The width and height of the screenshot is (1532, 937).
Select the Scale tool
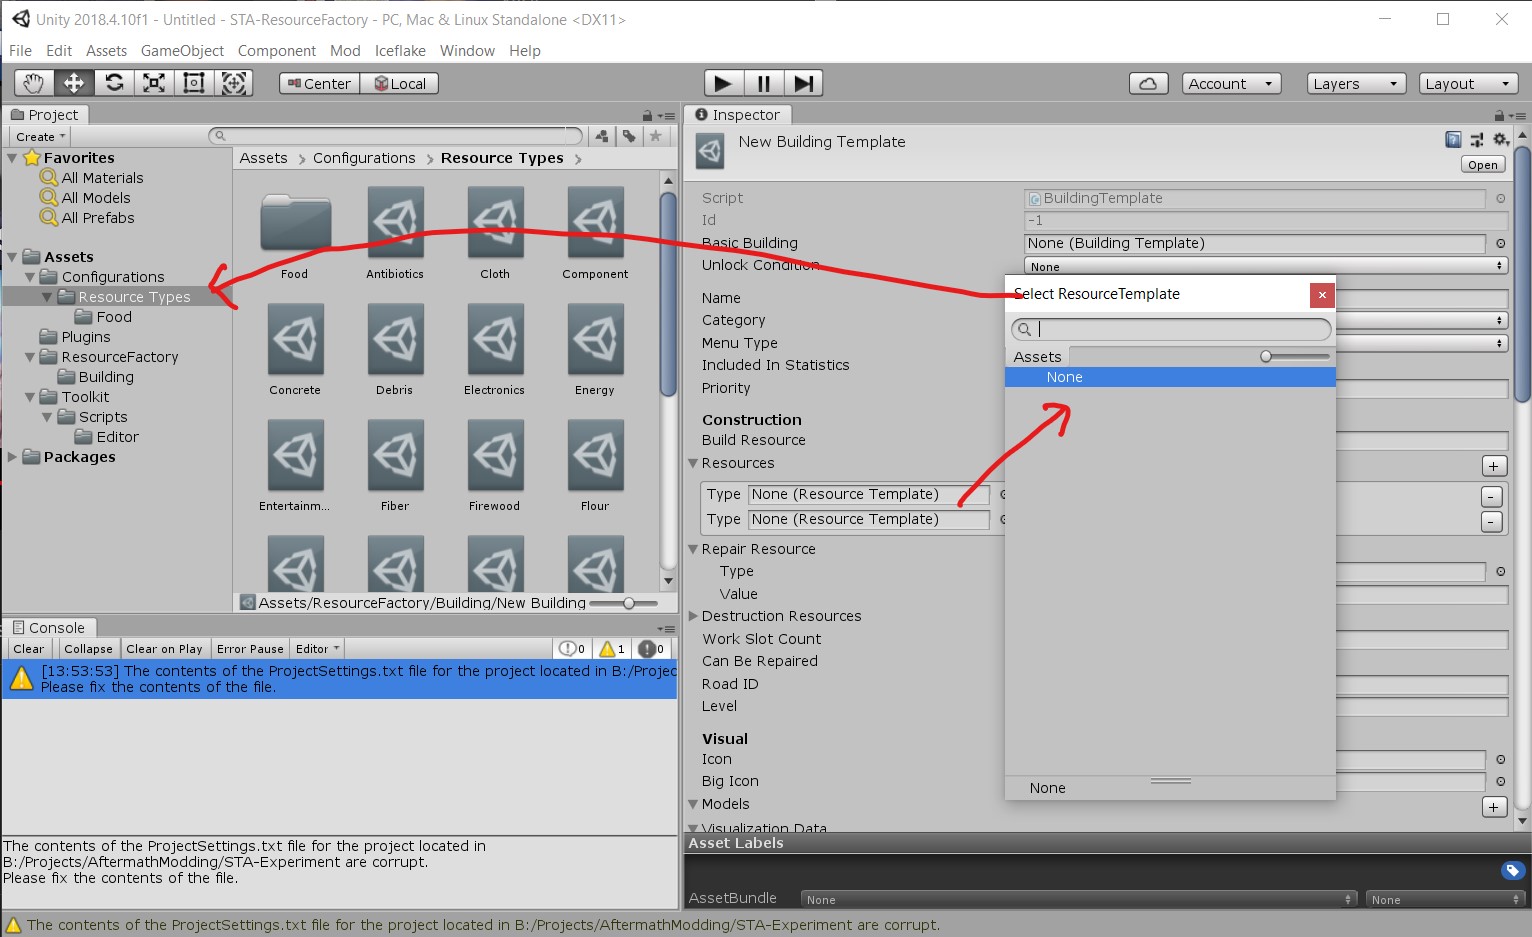pos(154,83)
